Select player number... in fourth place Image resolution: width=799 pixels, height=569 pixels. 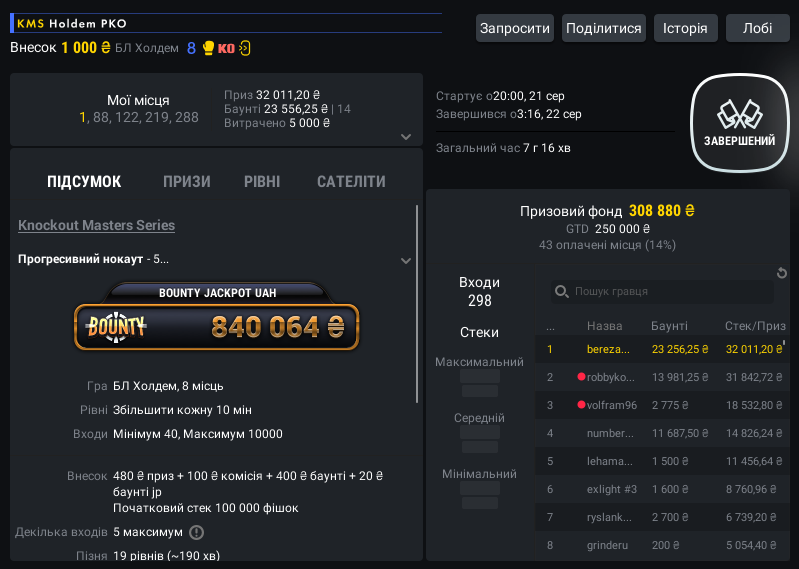pos(662,433)
